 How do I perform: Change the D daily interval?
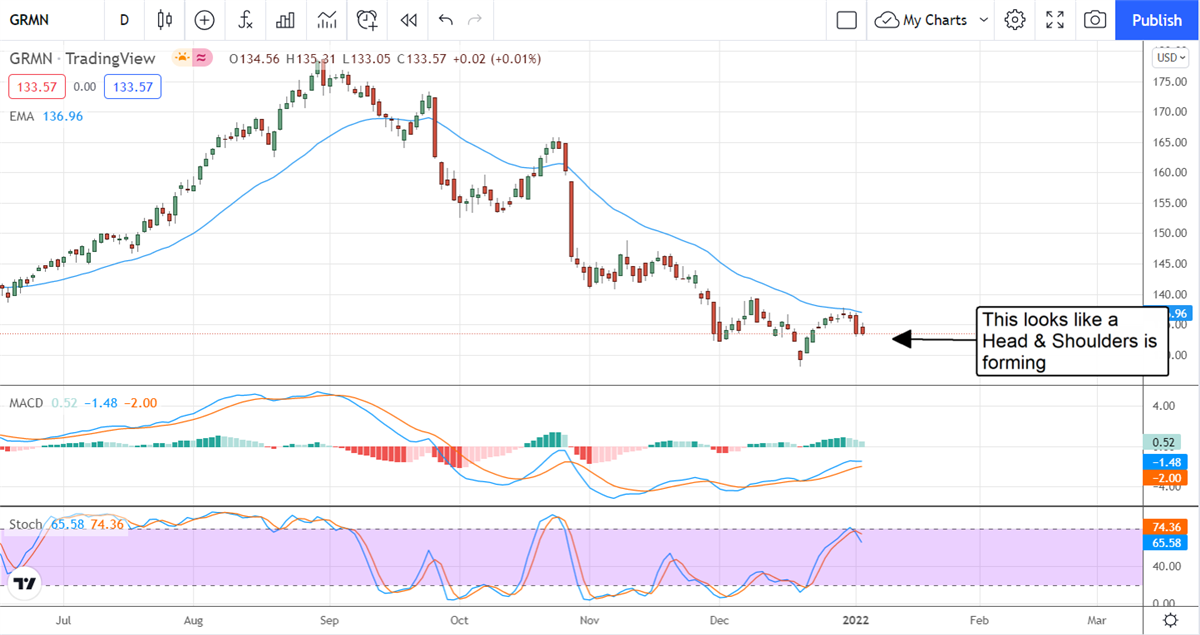point(124,20)
